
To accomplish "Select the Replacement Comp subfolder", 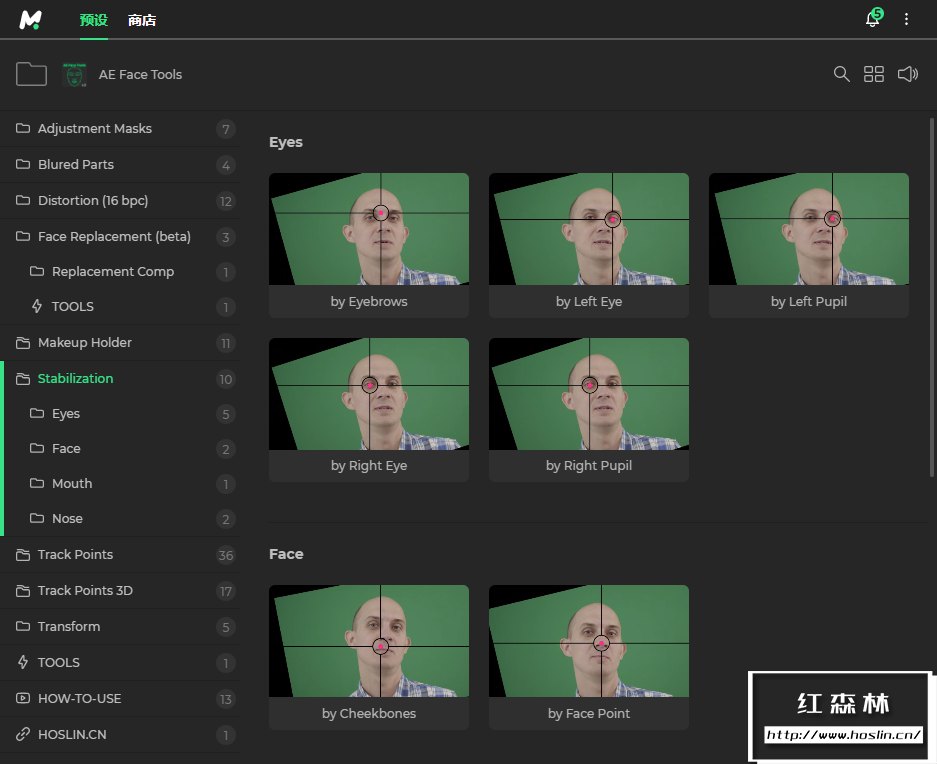I will click(120, 271).
